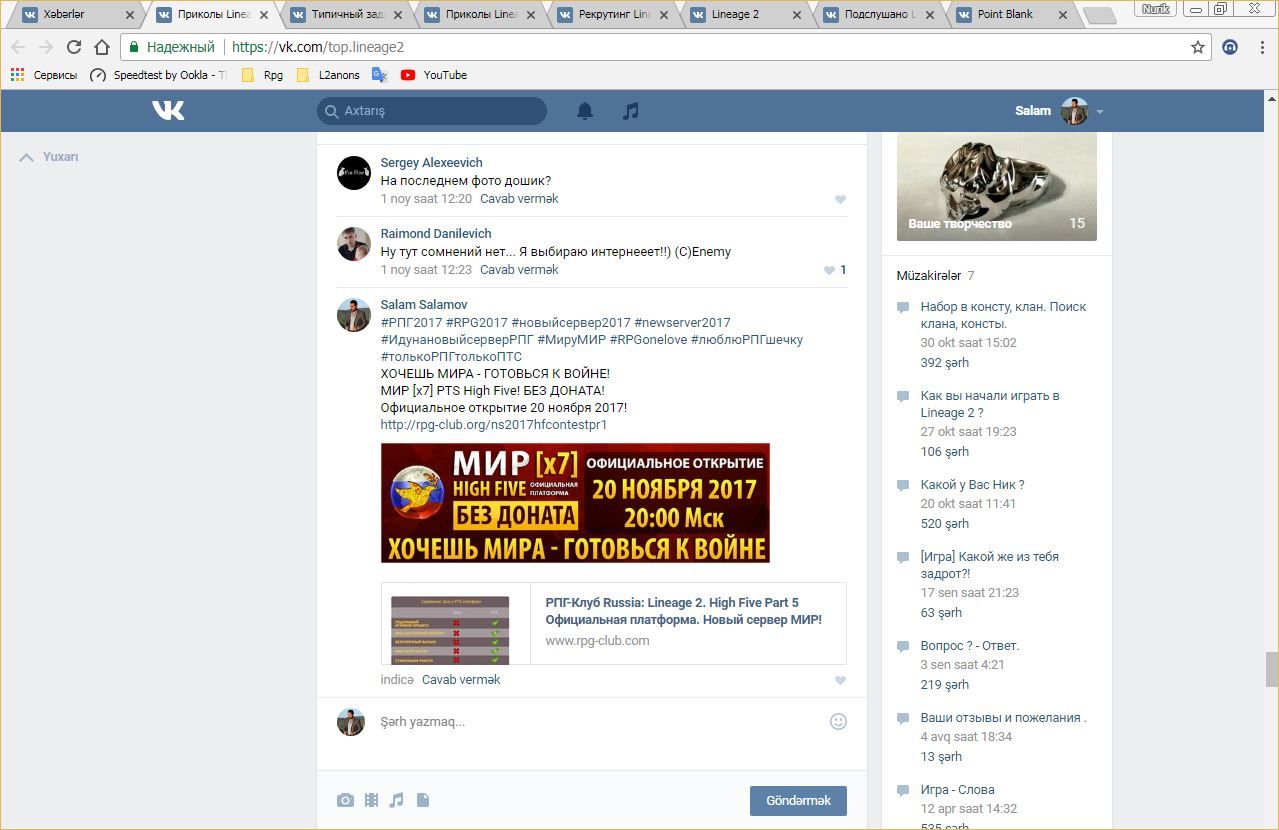
Task: Reply to Raimond Danilevich's comment
Action: click(519, 269)
